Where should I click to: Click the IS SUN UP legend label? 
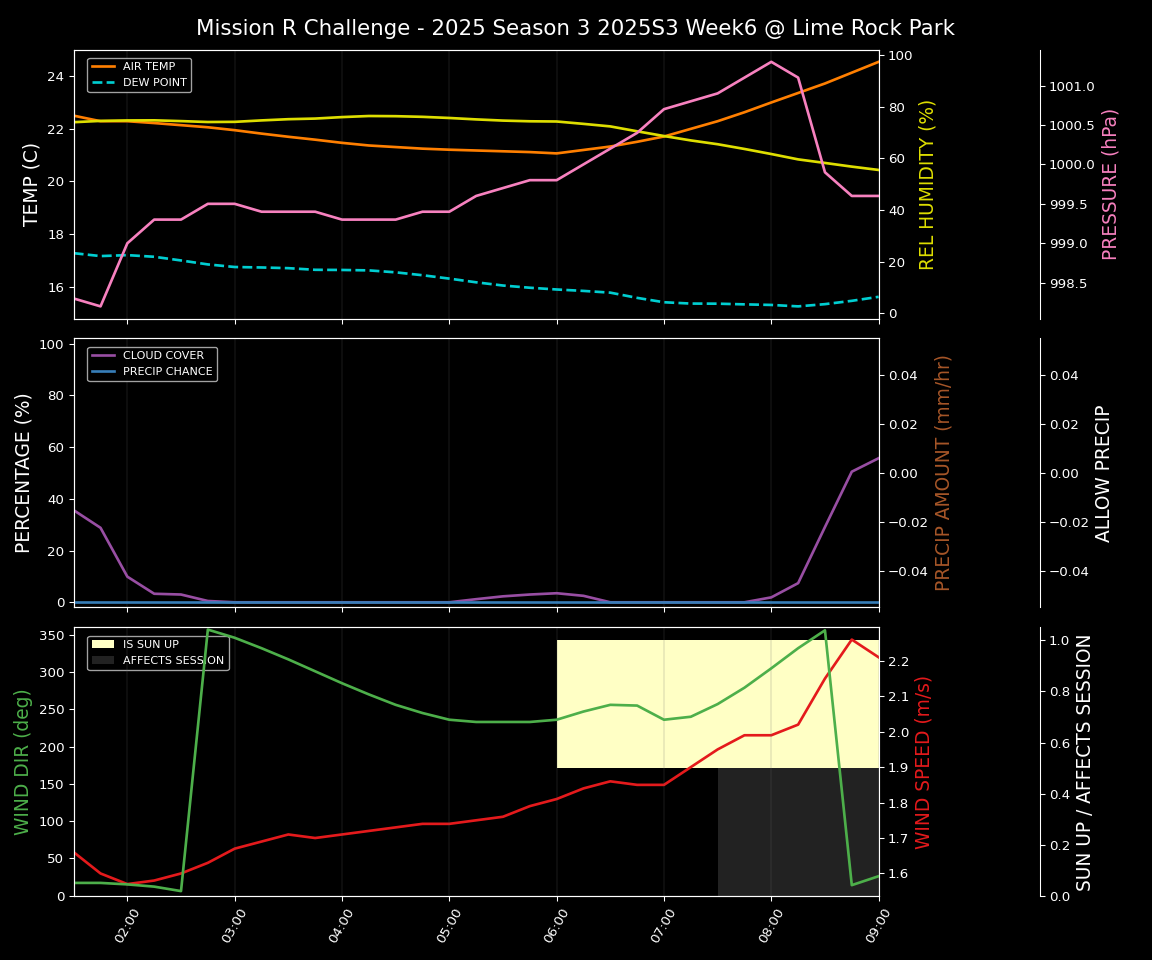(x=151, y=644)
